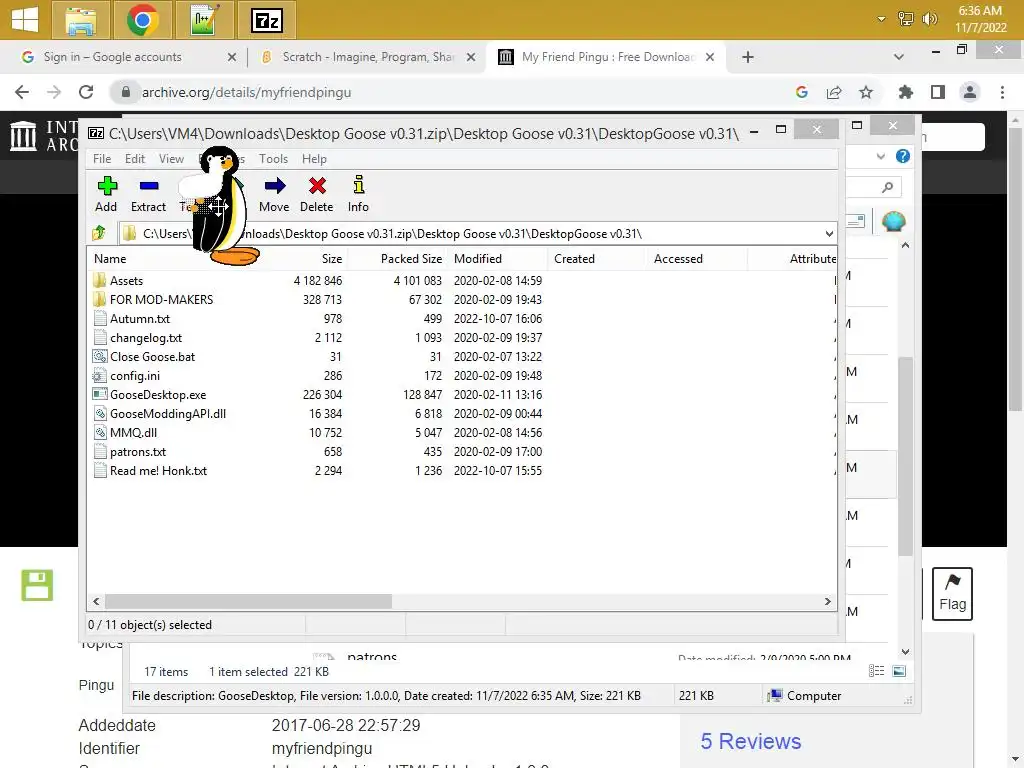The height and width of the screenshot is (768, 1024).
Task: Select Read me! Honk.txt file
Action: [x=158, y=471]
